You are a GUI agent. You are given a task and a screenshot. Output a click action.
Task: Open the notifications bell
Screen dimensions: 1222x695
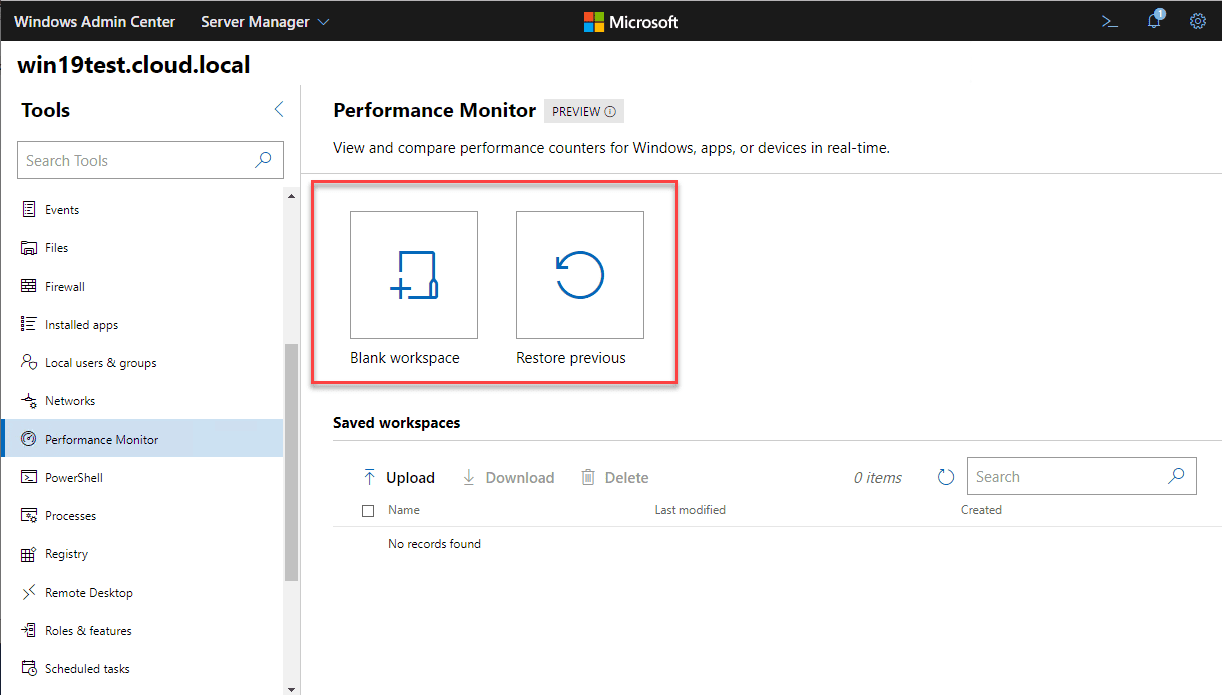click(1154, 21)
